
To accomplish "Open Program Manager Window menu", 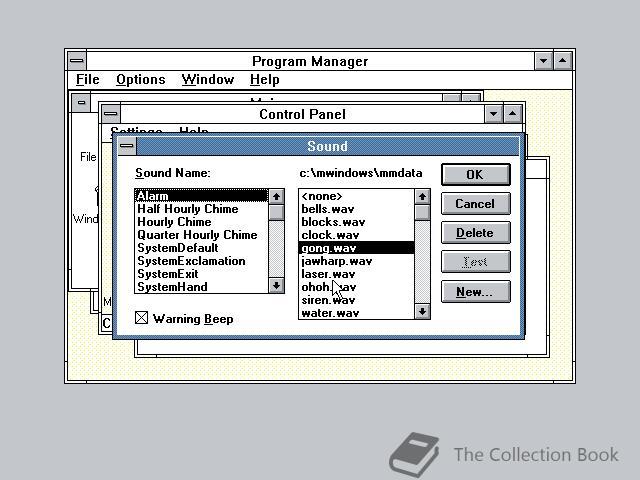I will (208, 80).
